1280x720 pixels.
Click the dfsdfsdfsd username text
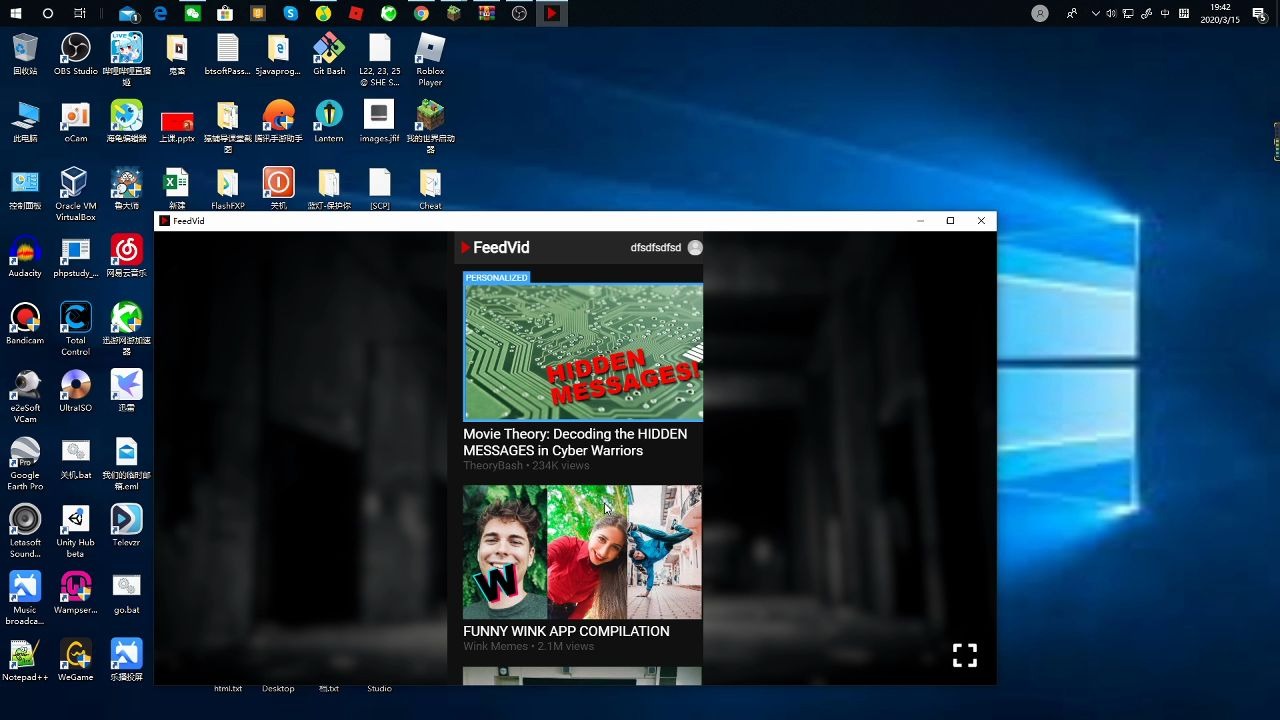[x=655, y=248]
